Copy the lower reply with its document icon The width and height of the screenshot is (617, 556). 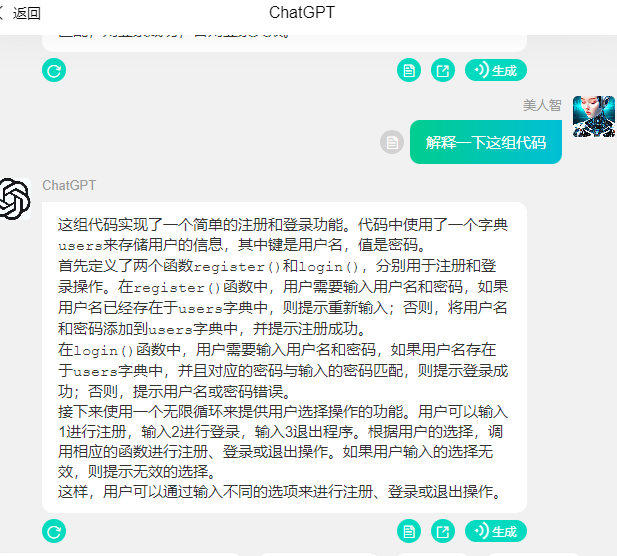pos(409,532)
